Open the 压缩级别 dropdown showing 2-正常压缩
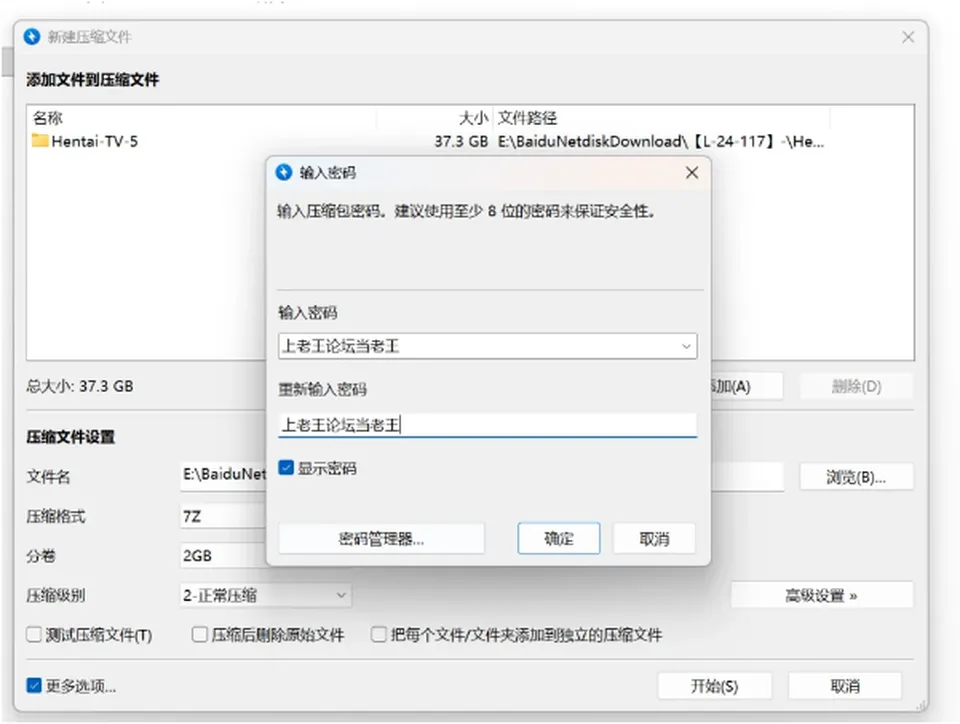The image size is (960, 724). point(266,595)
